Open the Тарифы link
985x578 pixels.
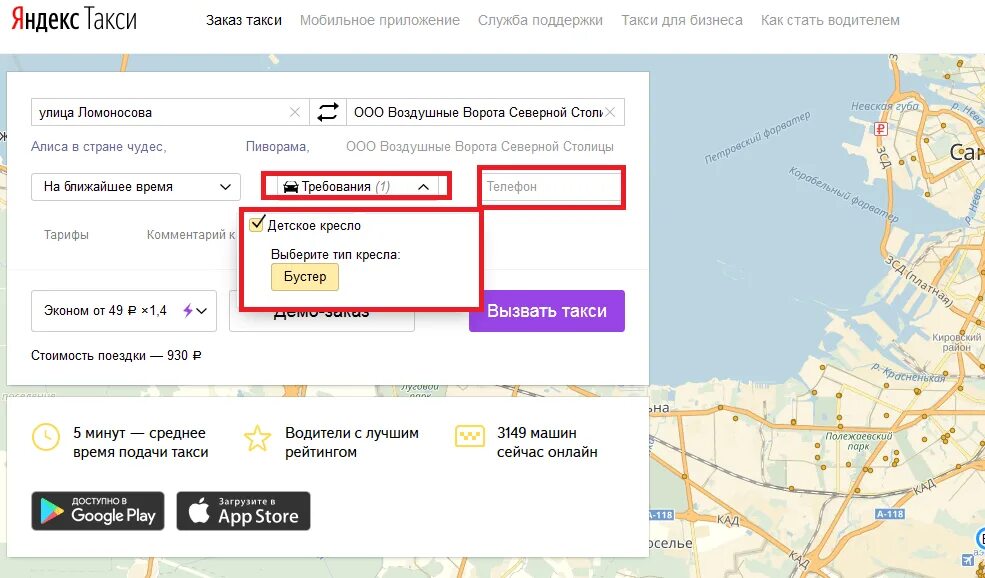click(x=66, y=234)
